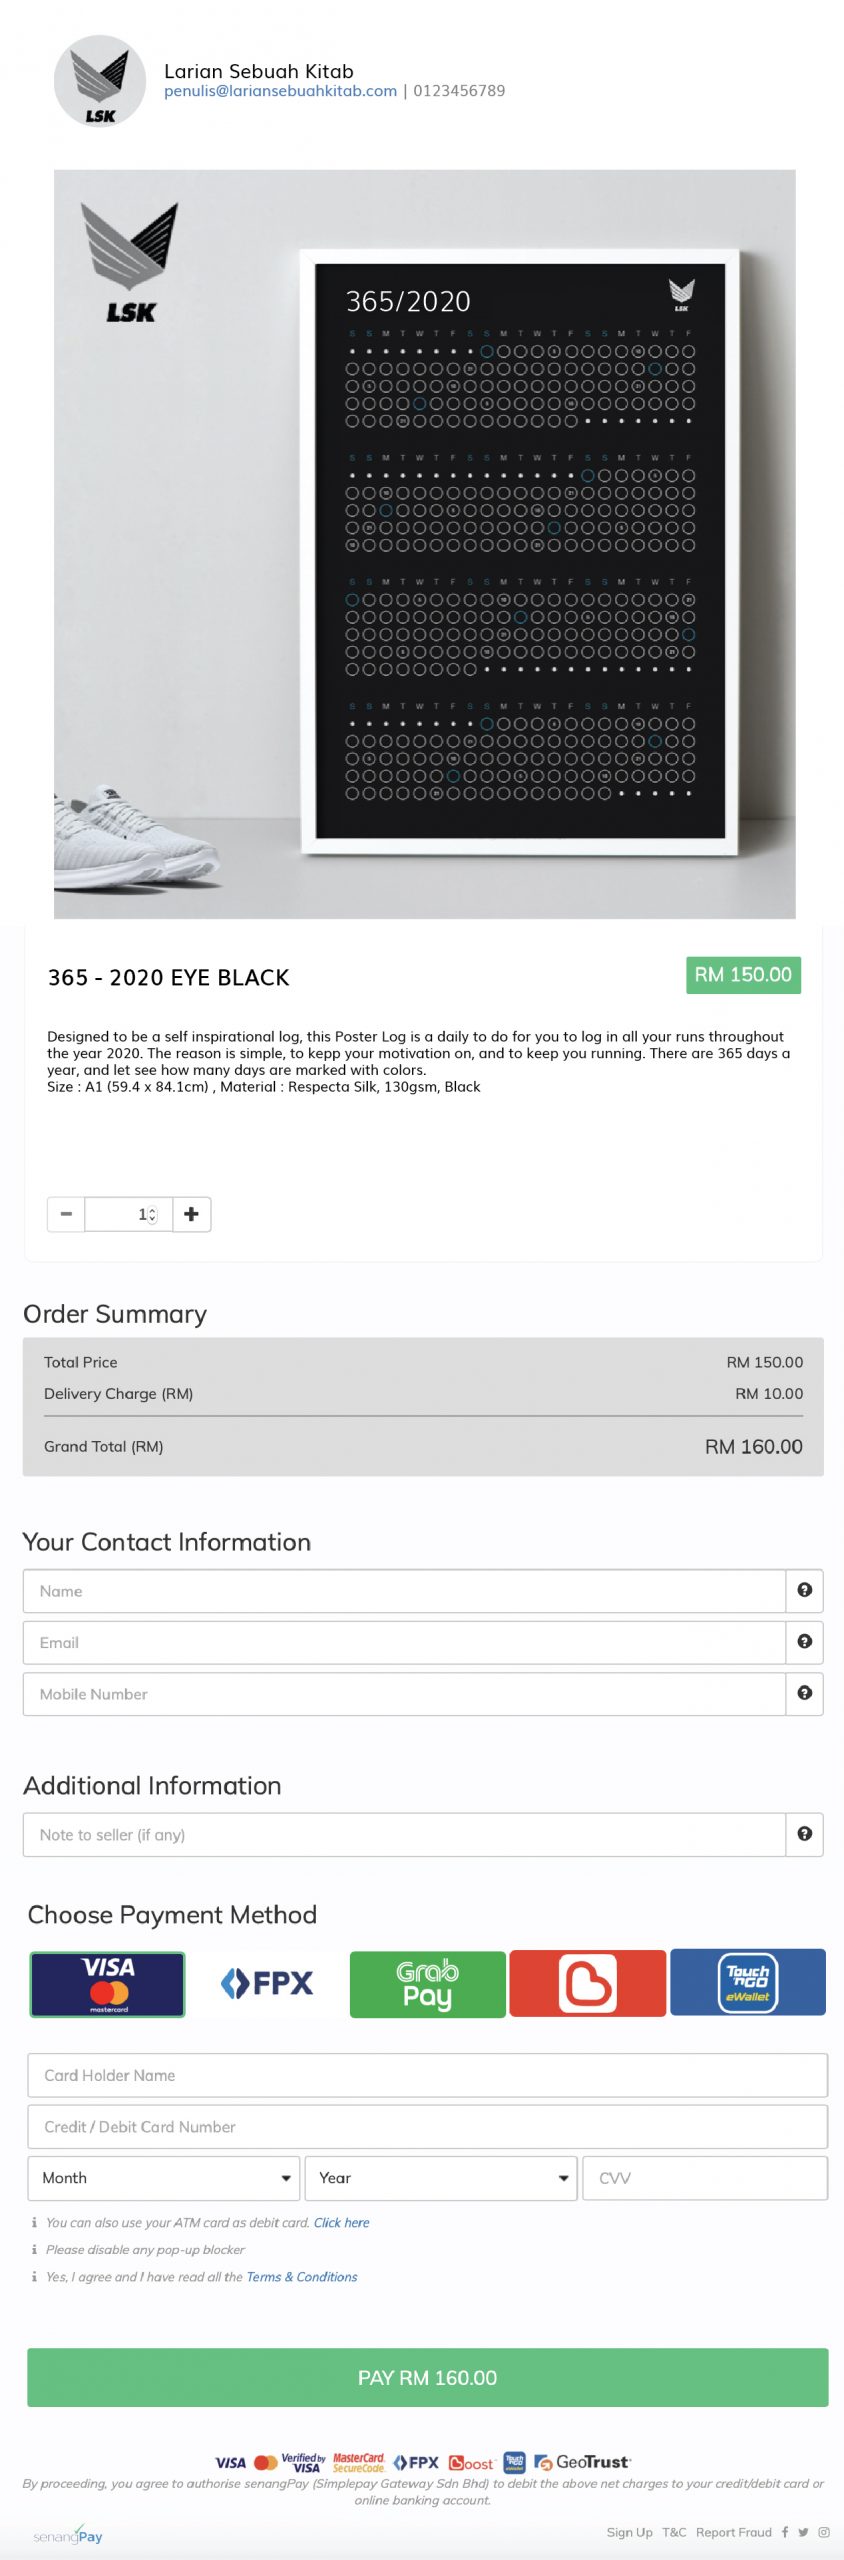Open the Instagram icon in footer
This screenshot has width=844, height=2560.
tap(824, 2532)
